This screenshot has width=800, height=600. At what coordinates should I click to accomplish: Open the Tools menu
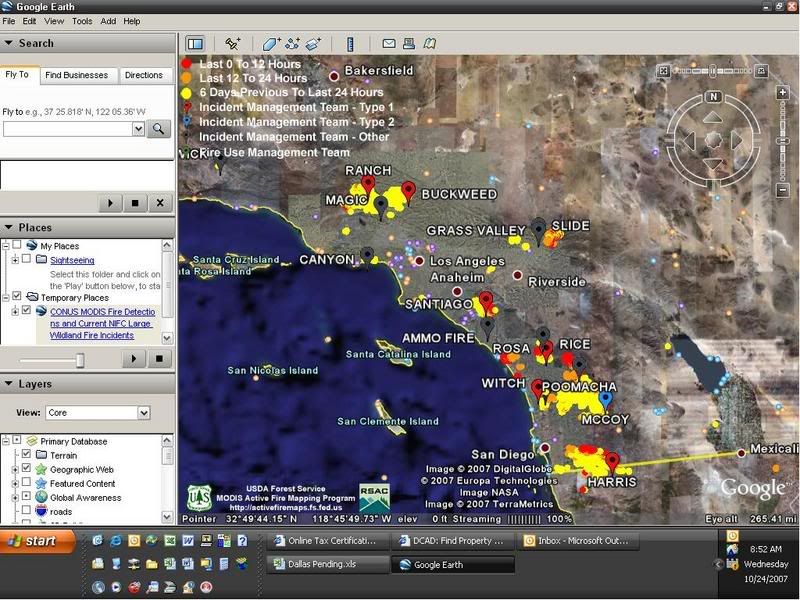[82, 21]
